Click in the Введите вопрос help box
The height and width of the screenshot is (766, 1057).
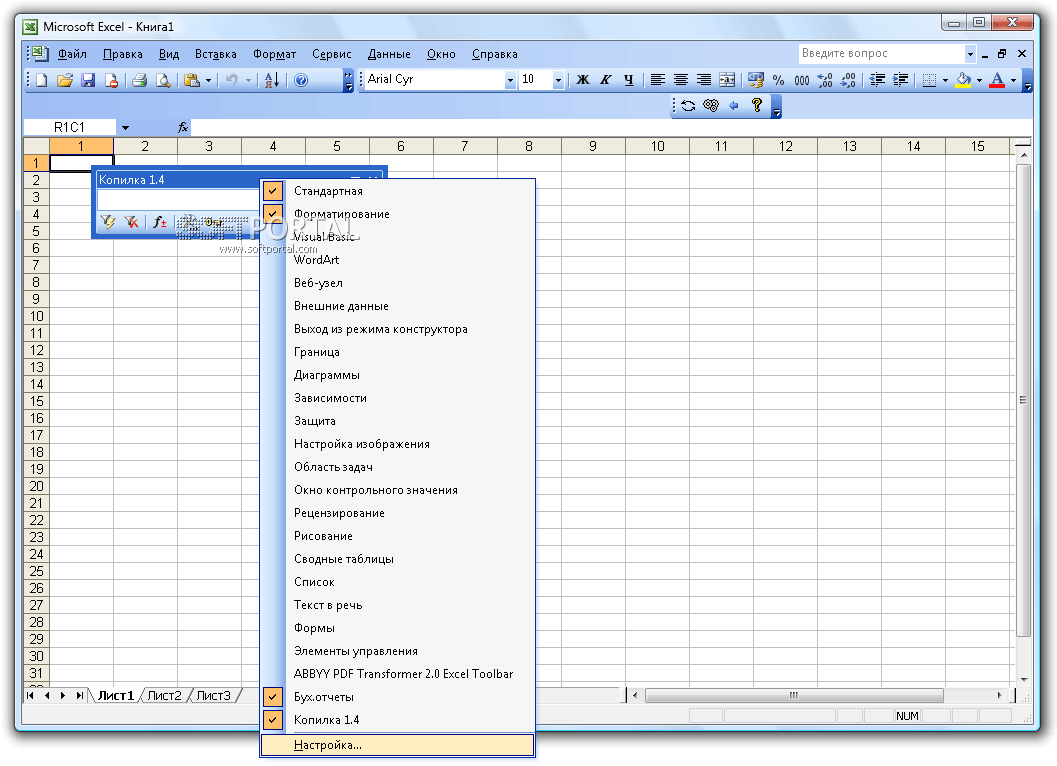[x=882, y=53]
